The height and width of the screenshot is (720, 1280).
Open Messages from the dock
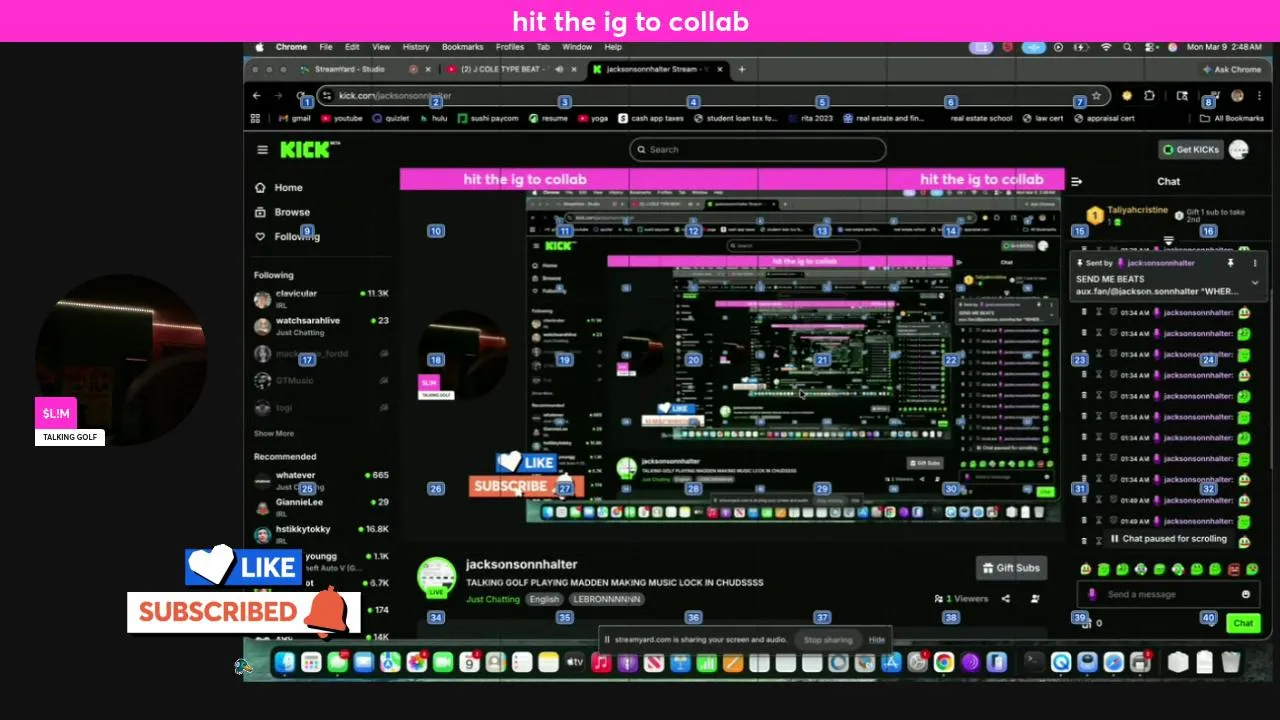(337, 662)
